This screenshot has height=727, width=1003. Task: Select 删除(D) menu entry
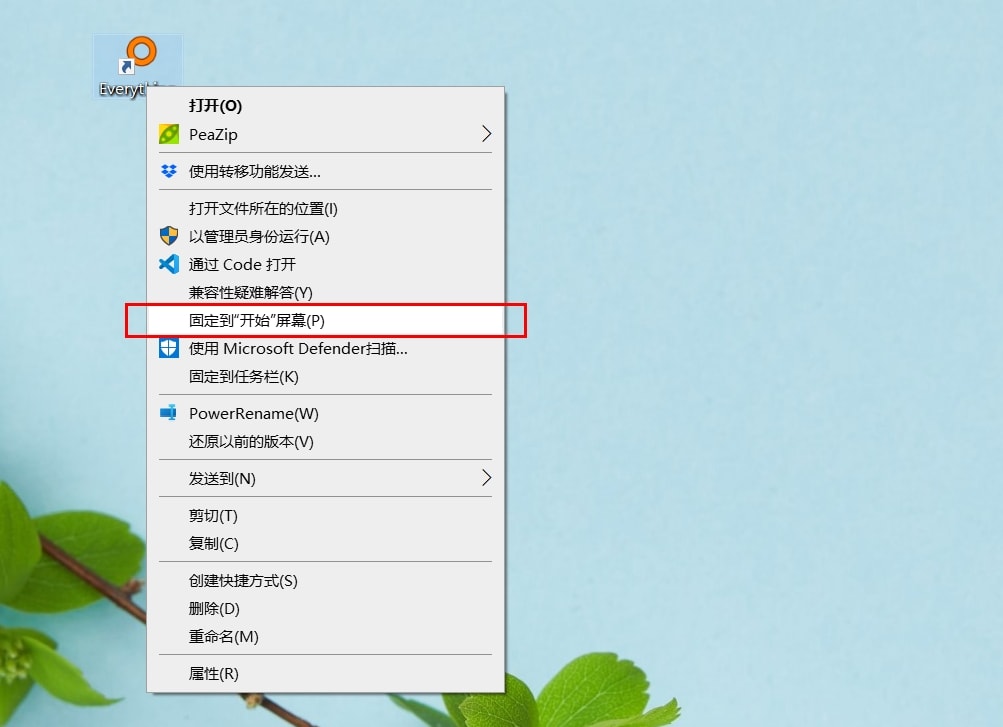pyautogui.click(x=326, y=609)
